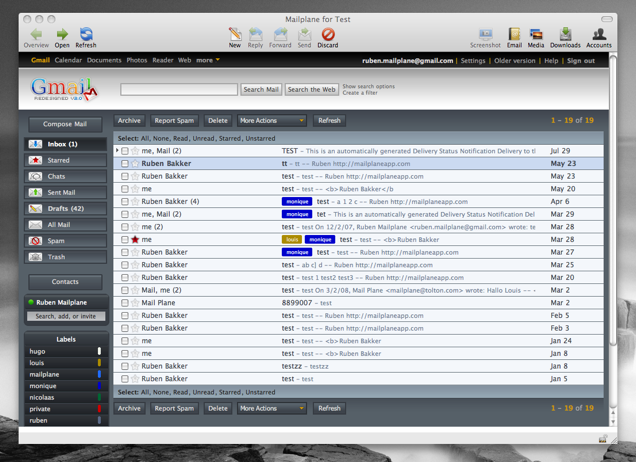Open the Trash folder
636x462 pixels.
(x=65, y=257)
